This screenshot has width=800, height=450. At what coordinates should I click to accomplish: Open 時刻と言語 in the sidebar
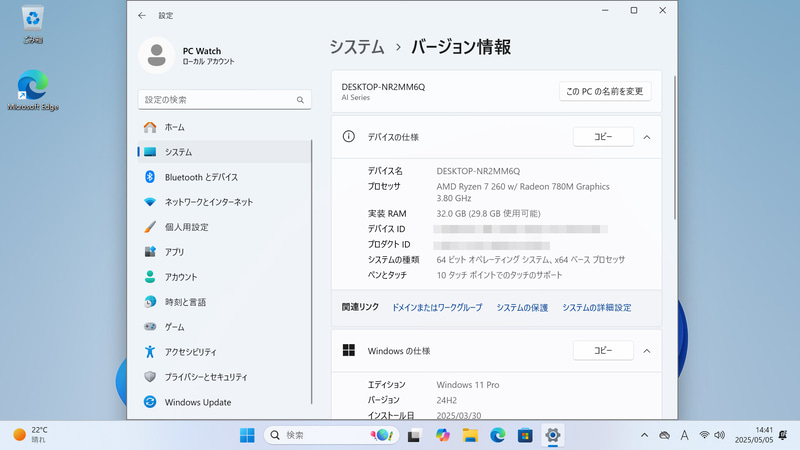click(x=224, y=302)
